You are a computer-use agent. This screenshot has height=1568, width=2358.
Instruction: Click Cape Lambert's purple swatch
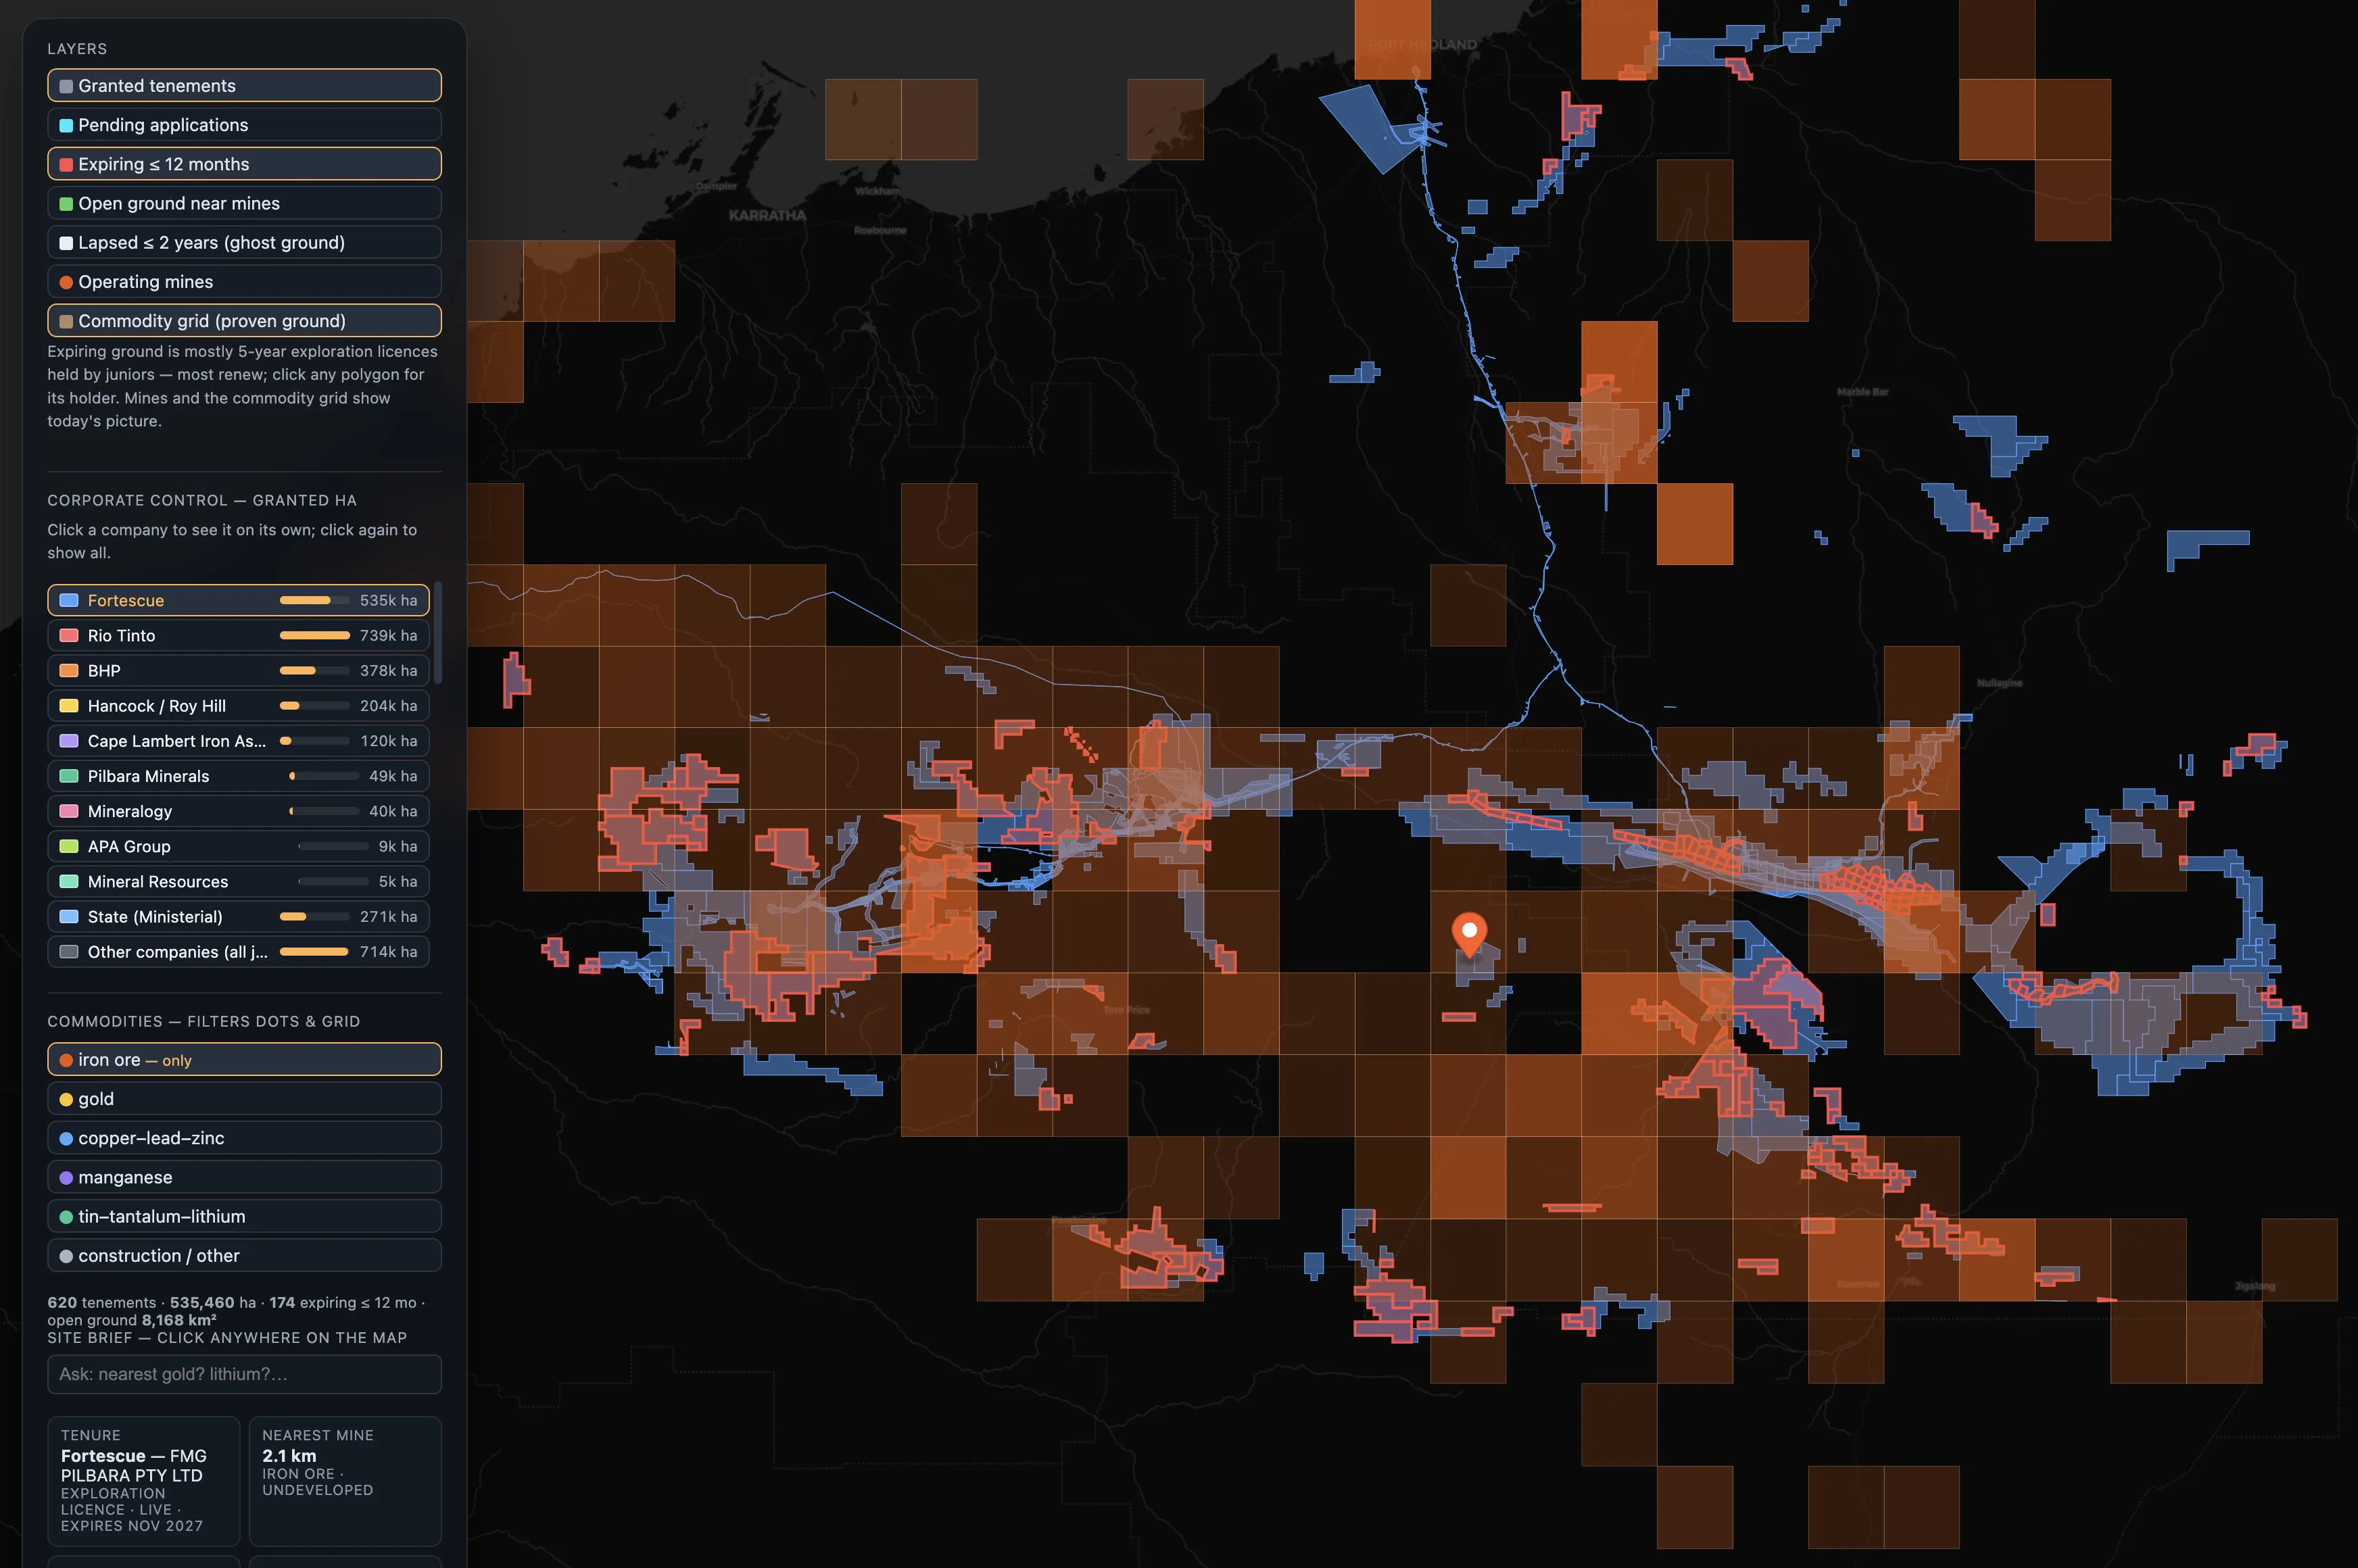(x=69, y=741)
